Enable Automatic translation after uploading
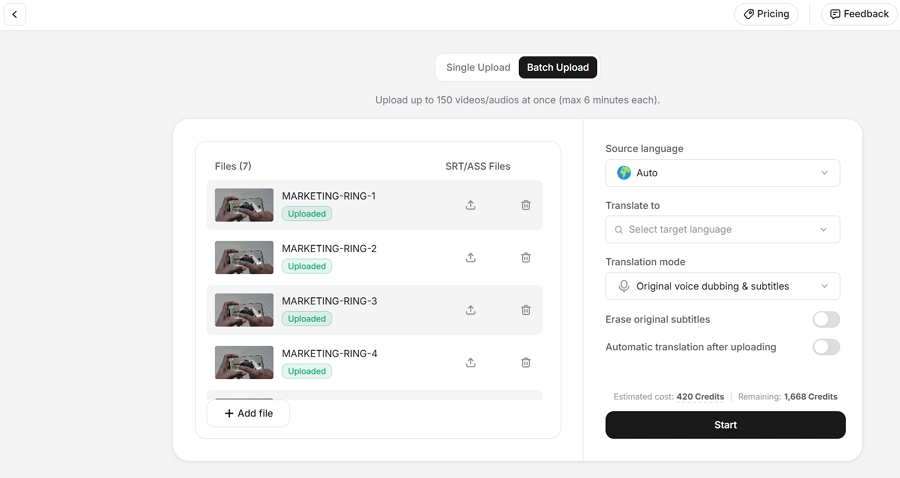900x478 pixels. click(x=826, y=347)
